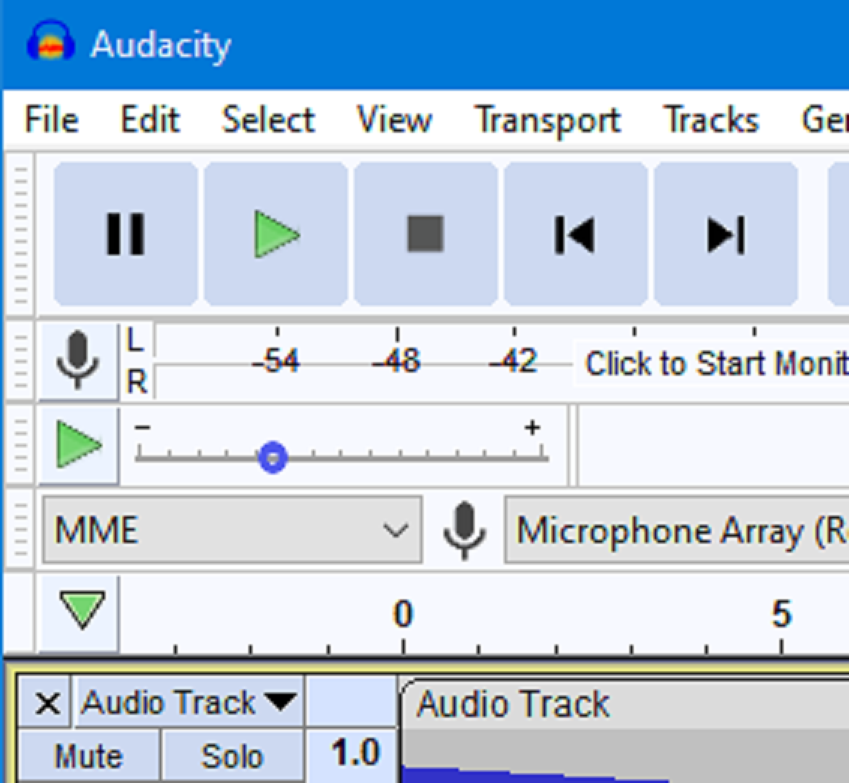
Task: Adjust the playback volume slider
Action: pyautogui.click(x=271, y=457)
